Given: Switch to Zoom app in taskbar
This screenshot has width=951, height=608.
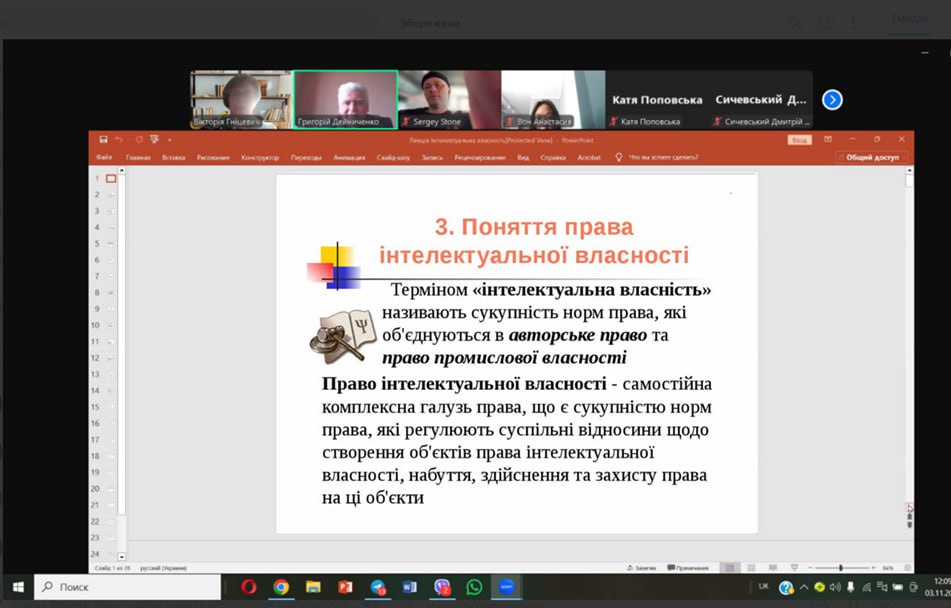Looking at the screenshot, I should (x=507, y=587).
